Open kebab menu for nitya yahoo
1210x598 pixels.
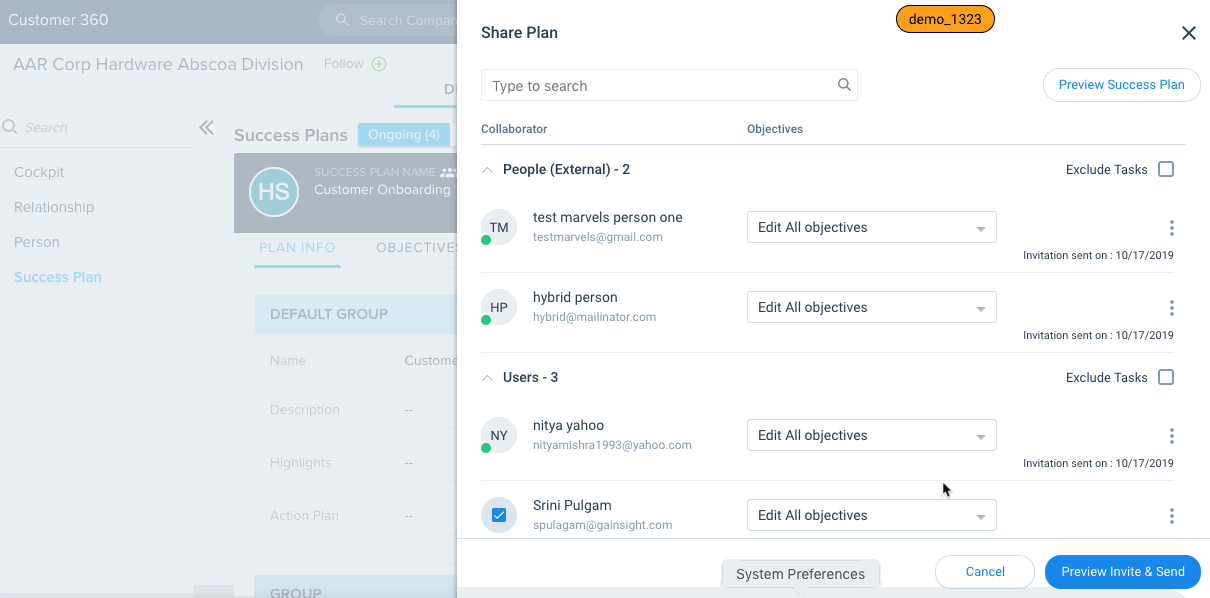pos(1171,436)
